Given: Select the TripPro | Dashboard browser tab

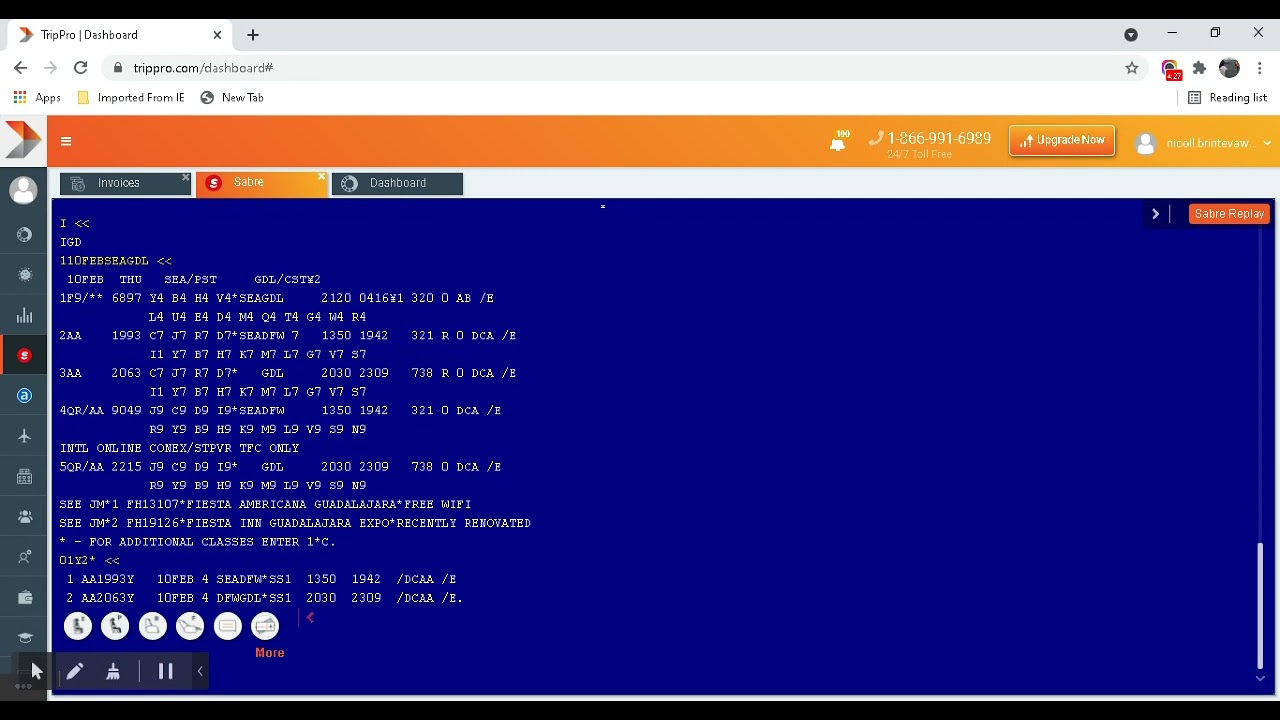Looking at the screenshot, I should [x=120, y=35].
